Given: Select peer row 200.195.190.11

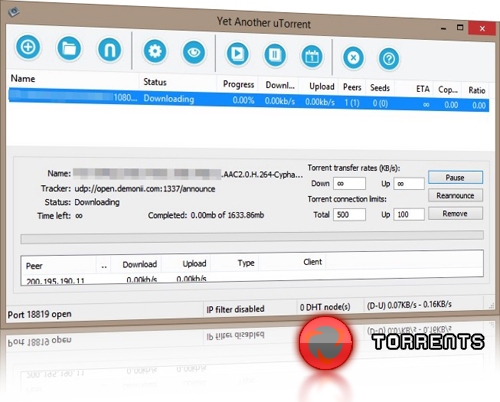Looking at the screenshot, I should point(117,280).
